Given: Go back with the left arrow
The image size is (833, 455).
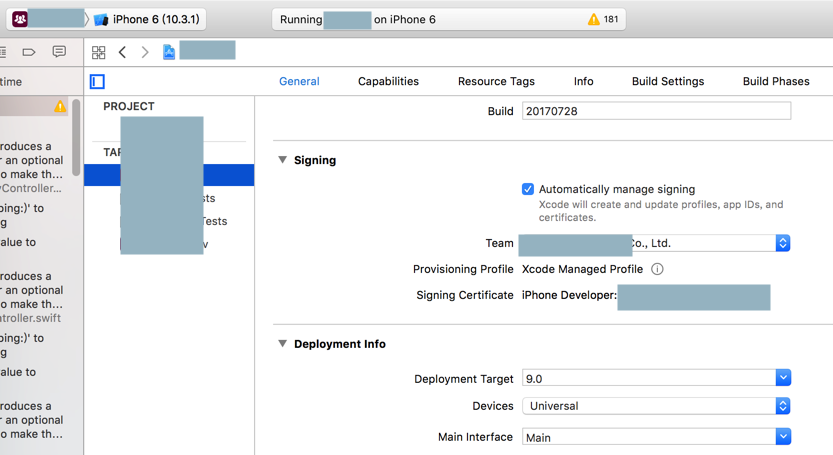Looking at the screenshot, I should pyautogui.click(x=122, y=52).
